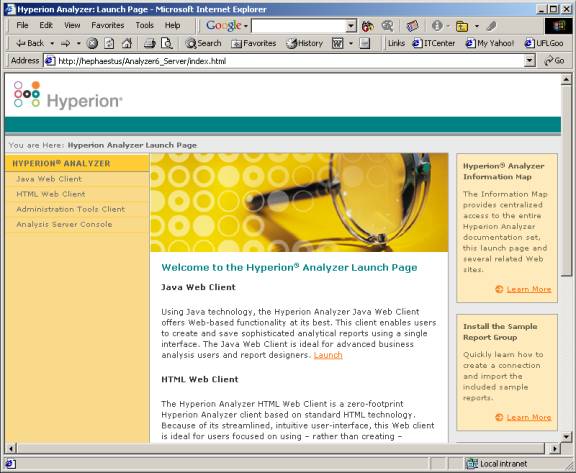576x473 pixels.
Task: Click in the Google search input field
Action: tap(299, 26)
